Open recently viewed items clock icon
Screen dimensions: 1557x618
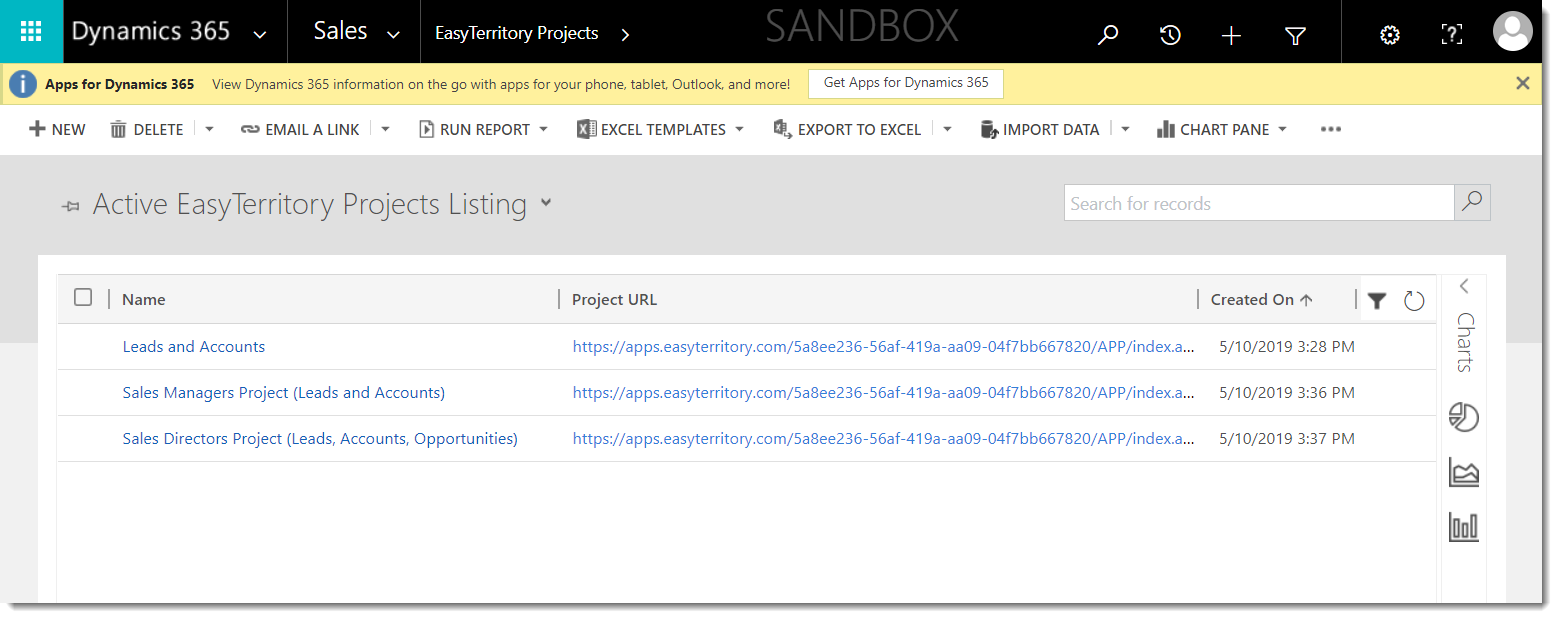pyautogui.click(x=1170, y=35)
